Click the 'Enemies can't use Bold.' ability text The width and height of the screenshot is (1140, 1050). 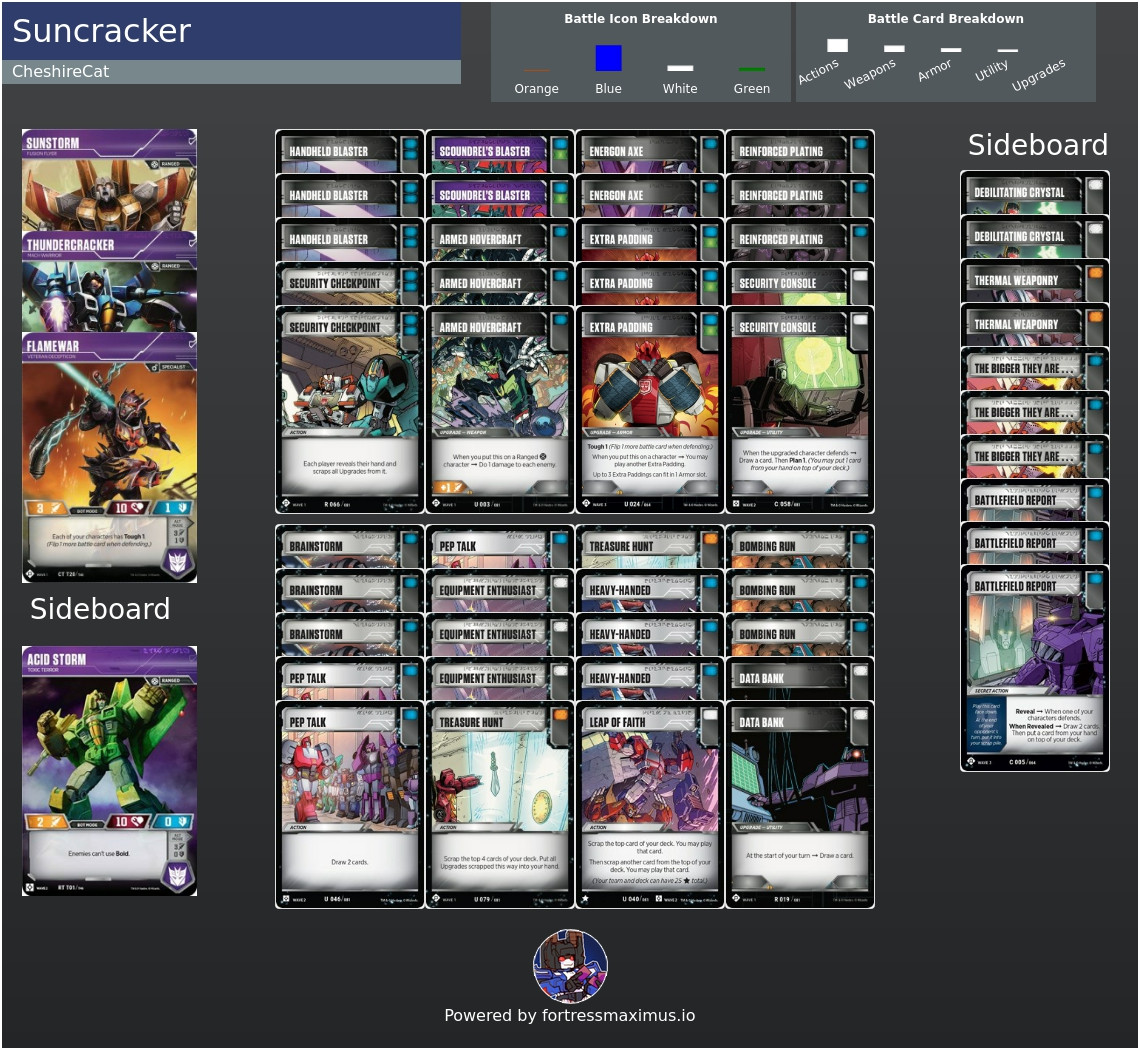click(x=99, y=854)
